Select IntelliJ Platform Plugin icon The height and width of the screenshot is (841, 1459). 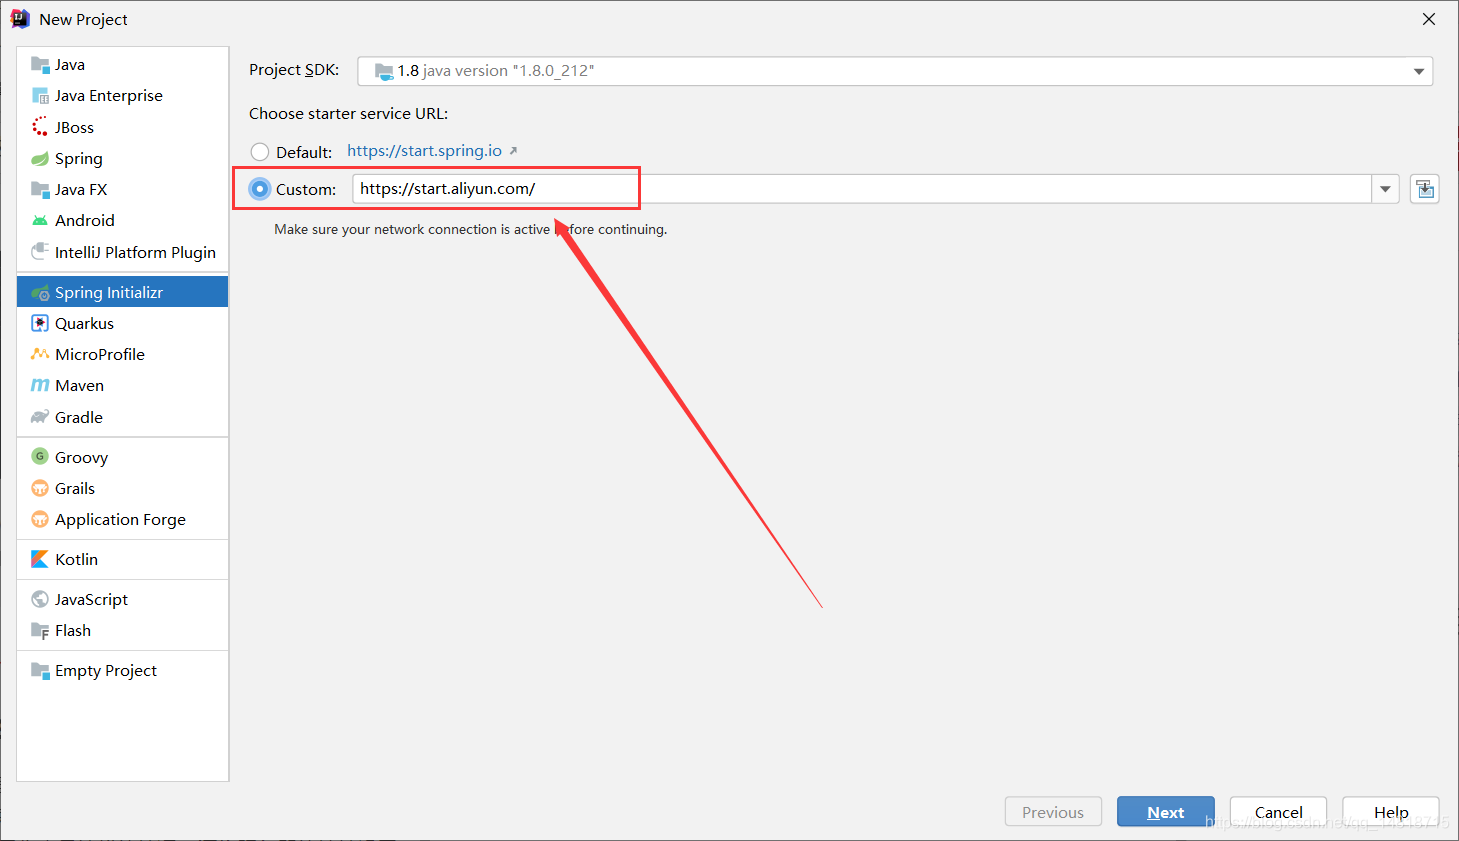(x=40, y=251)
